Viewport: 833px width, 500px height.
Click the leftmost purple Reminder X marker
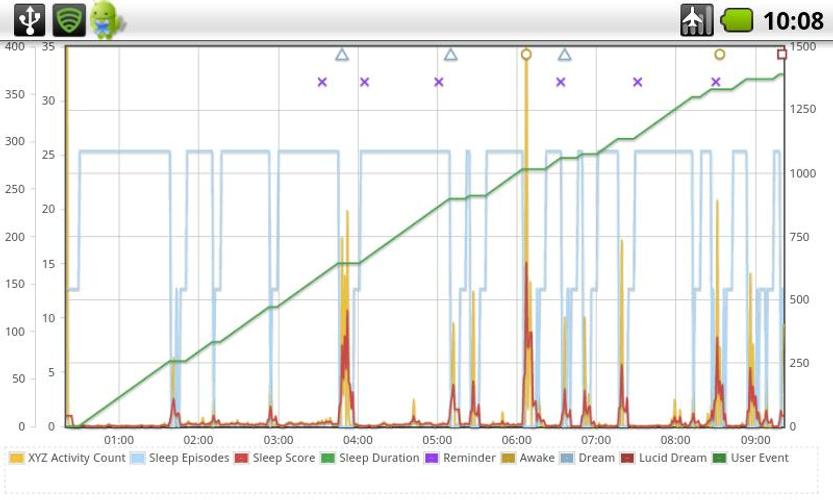(x=322, y=82)
